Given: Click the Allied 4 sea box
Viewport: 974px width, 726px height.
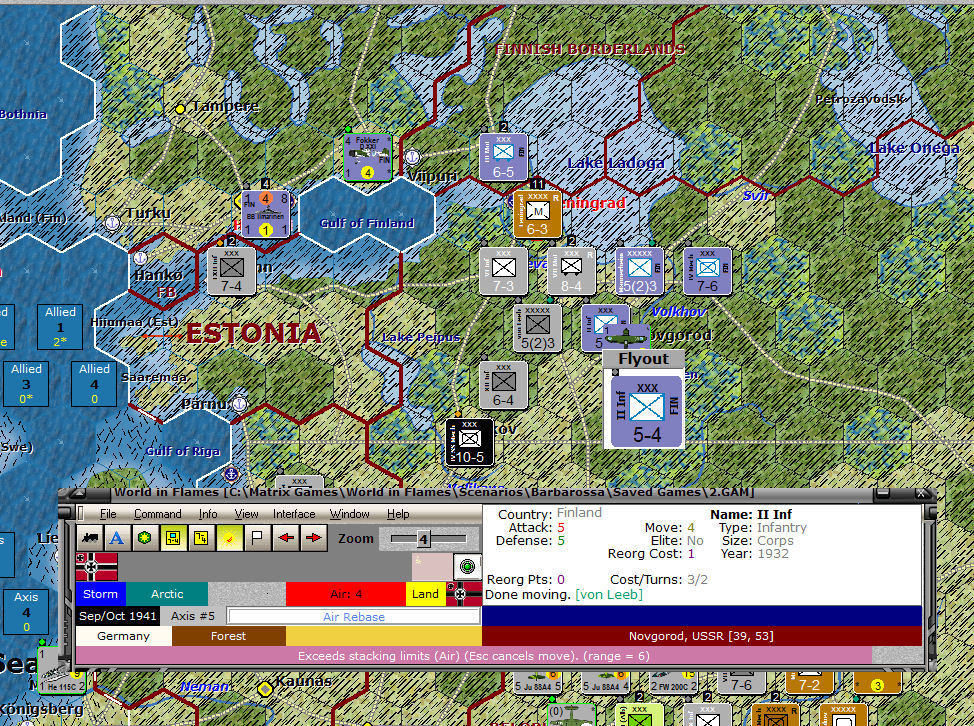Looking at the screenshot, I should [x=94, y=384].
